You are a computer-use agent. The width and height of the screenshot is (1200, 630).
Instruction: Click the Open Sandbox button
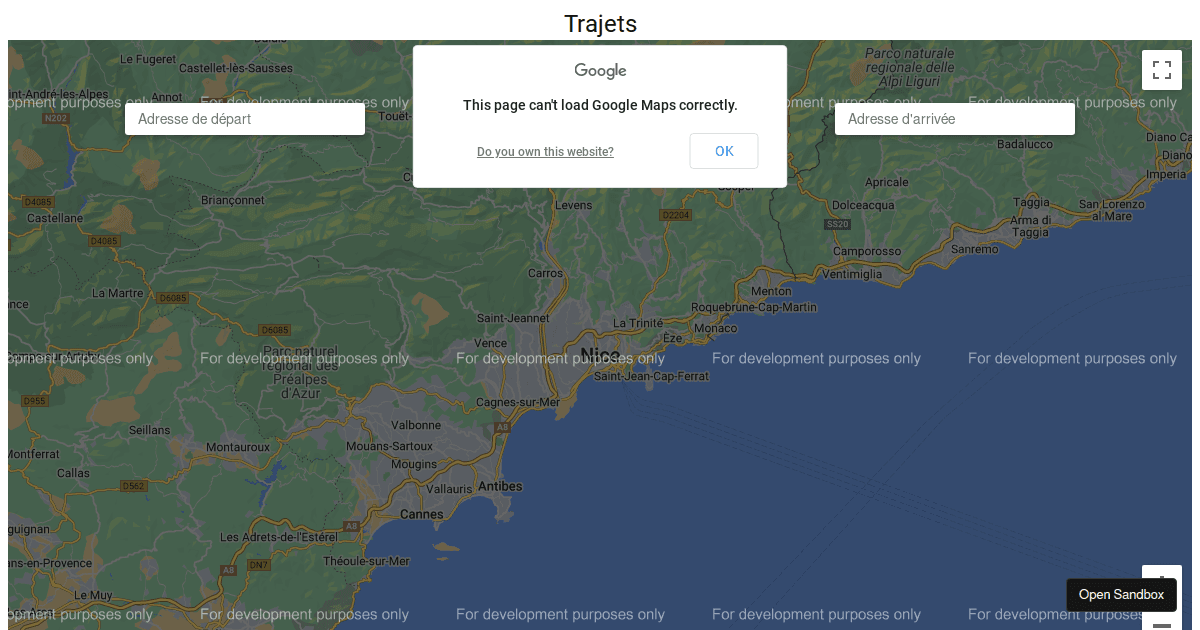click(x=1121, y=595)
